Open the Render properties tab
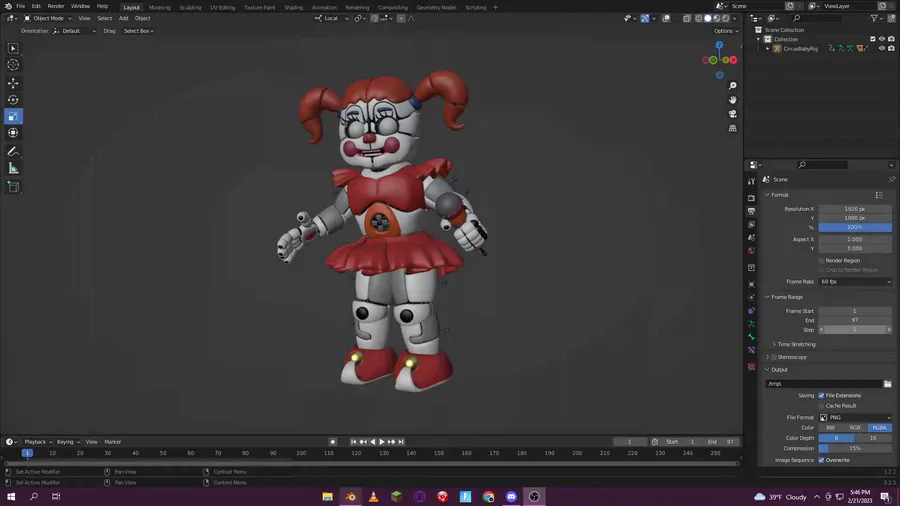This screenshot has height=506, width=900. pos(751,198)
